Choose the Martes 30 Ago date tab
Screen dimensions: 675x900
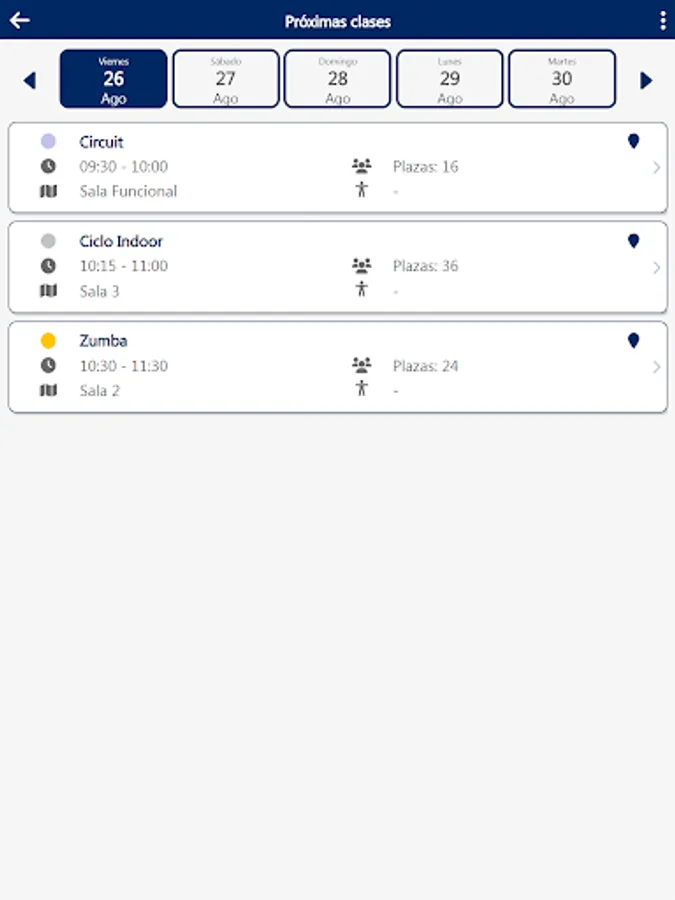coord(562,79)
